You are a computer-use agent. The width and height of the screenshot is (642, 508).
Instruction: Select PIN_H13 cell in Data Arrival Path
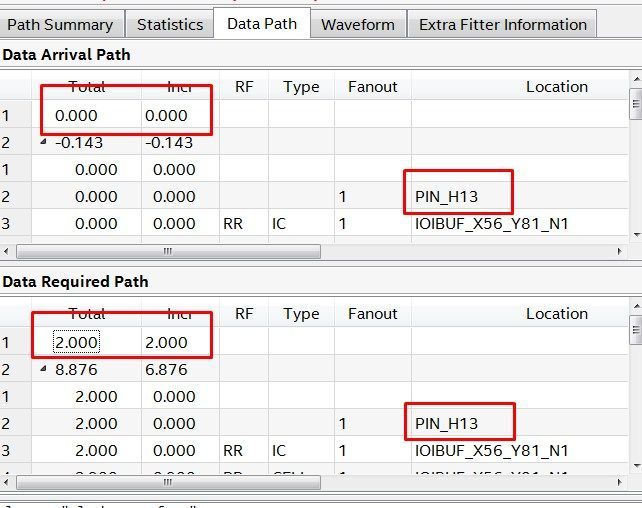[446, 197]
